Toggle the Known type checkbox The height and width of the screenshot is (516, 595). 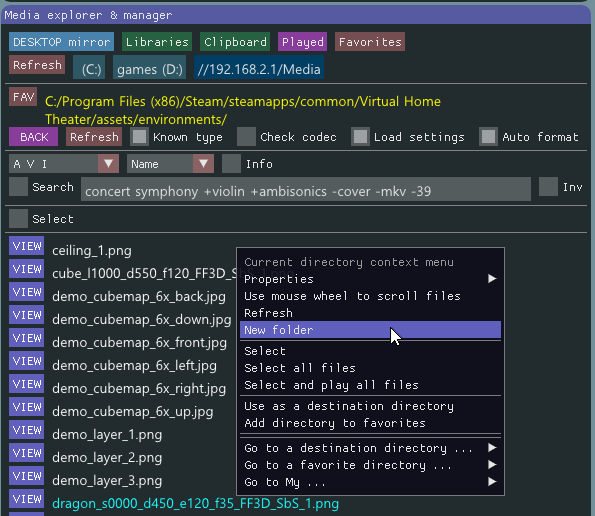pyautogui.click(x=139, y=137)
